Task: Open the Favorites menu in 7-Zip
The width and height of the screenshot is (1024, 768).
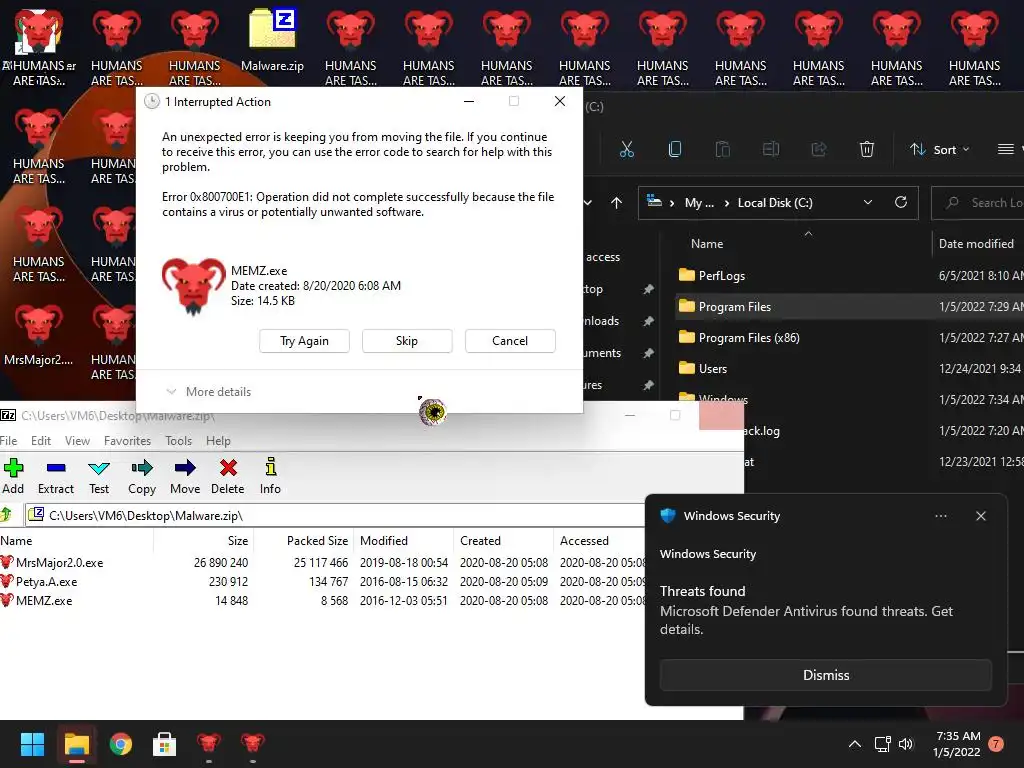Action: coord(127,441)
